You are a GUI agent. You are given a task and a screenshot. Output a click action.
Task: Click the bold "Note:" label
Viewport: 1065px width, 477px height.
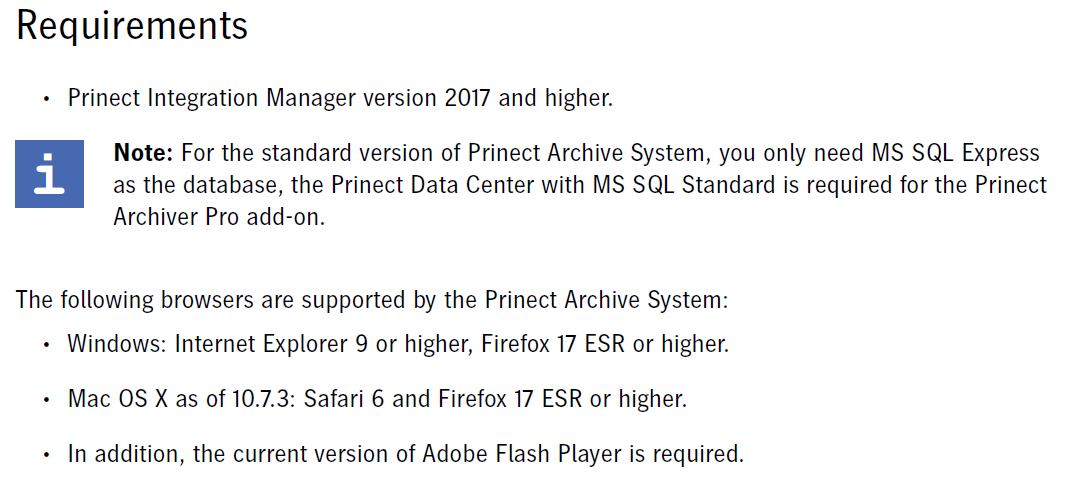pyautogui.click(x=144, y=153)
